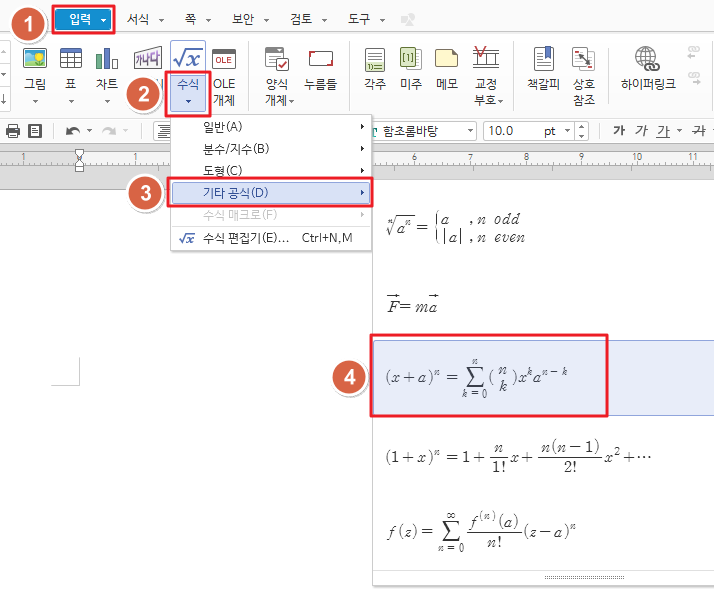The height and width of the screenshot is (596, 714).
Task: Apply italic with the slanted 가 button
Action: coord(641,131)
